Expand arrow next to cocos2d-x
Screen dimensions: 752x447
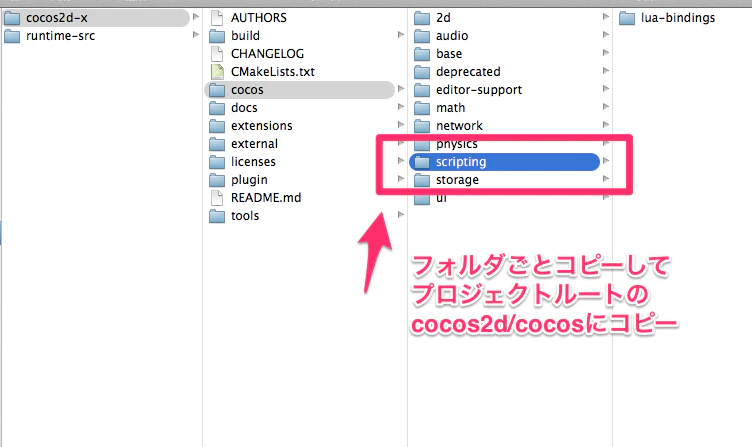pyautogui.click(x=196, y=17)
